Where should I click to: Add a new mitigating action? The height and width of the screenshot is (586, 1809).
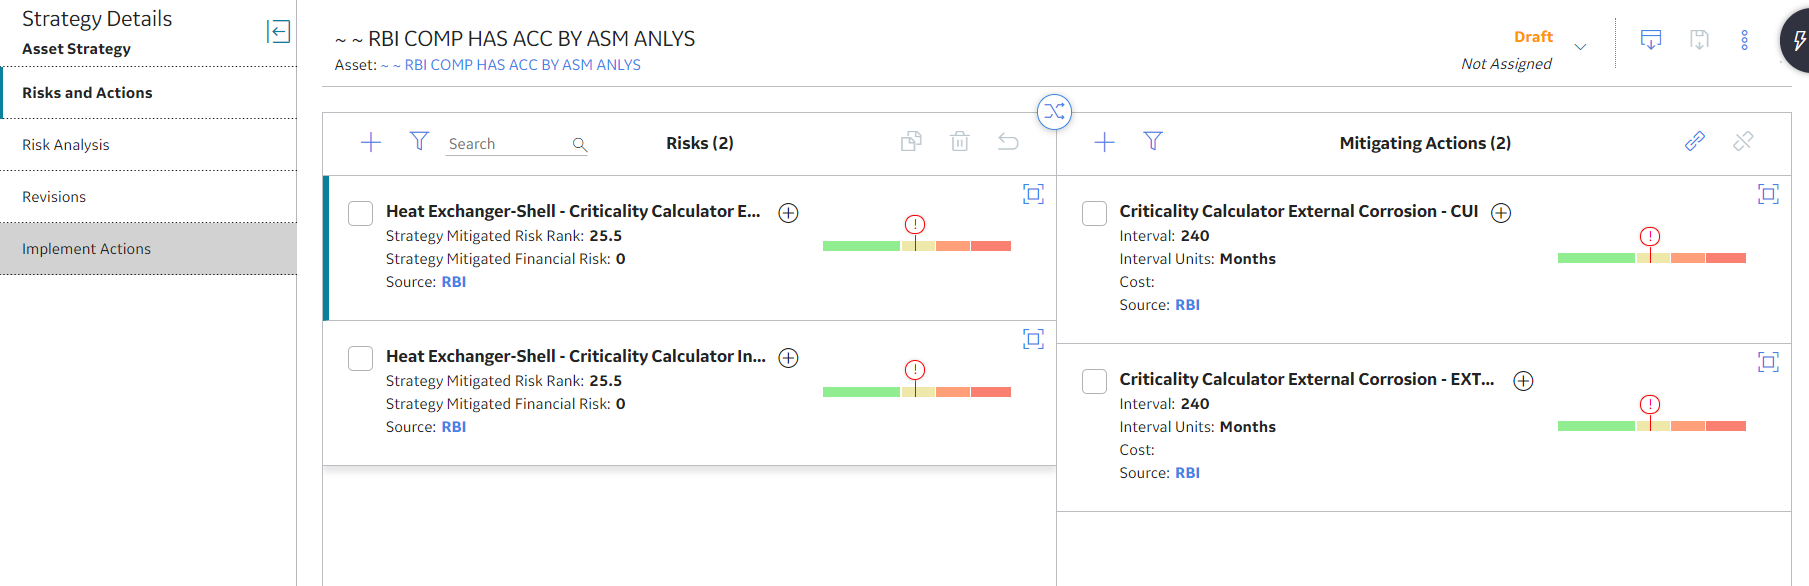point(1105,142)
